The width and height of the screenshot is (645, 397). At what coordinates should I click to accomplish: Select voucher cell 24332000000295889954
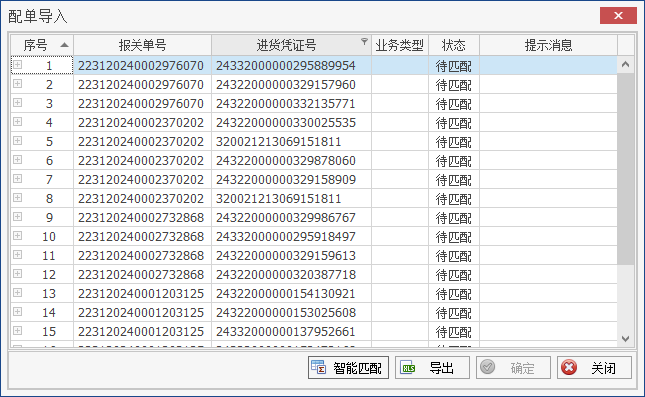pos(291,66)
